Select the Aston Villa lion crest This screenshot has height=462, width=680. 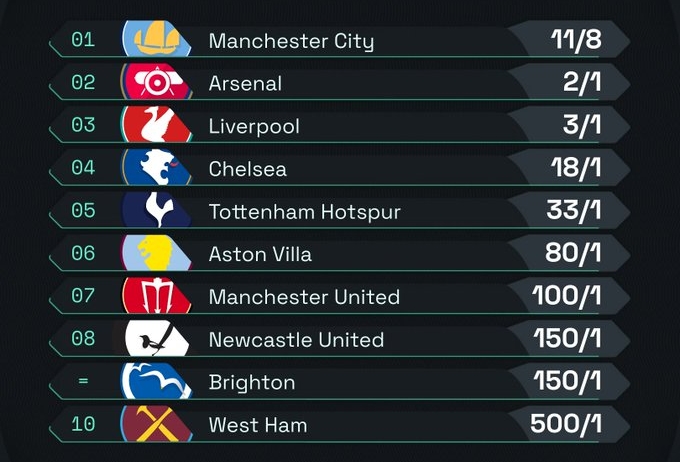pyautogui.click(x=157, y=252)
